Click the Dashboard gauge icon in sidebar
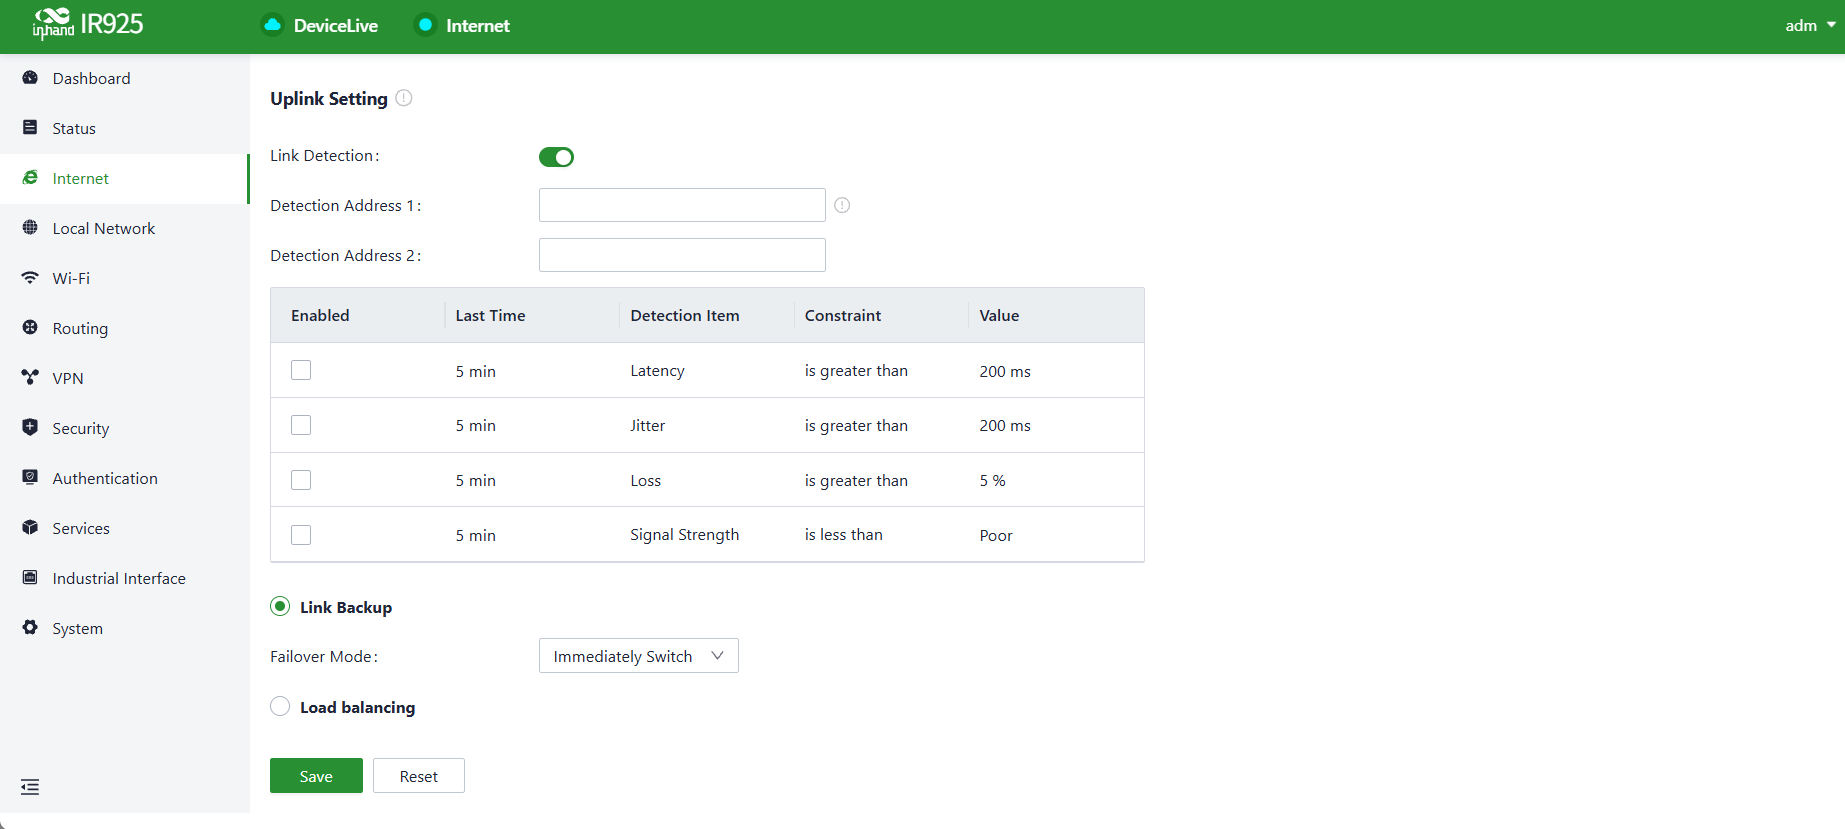 pos(30,78)
